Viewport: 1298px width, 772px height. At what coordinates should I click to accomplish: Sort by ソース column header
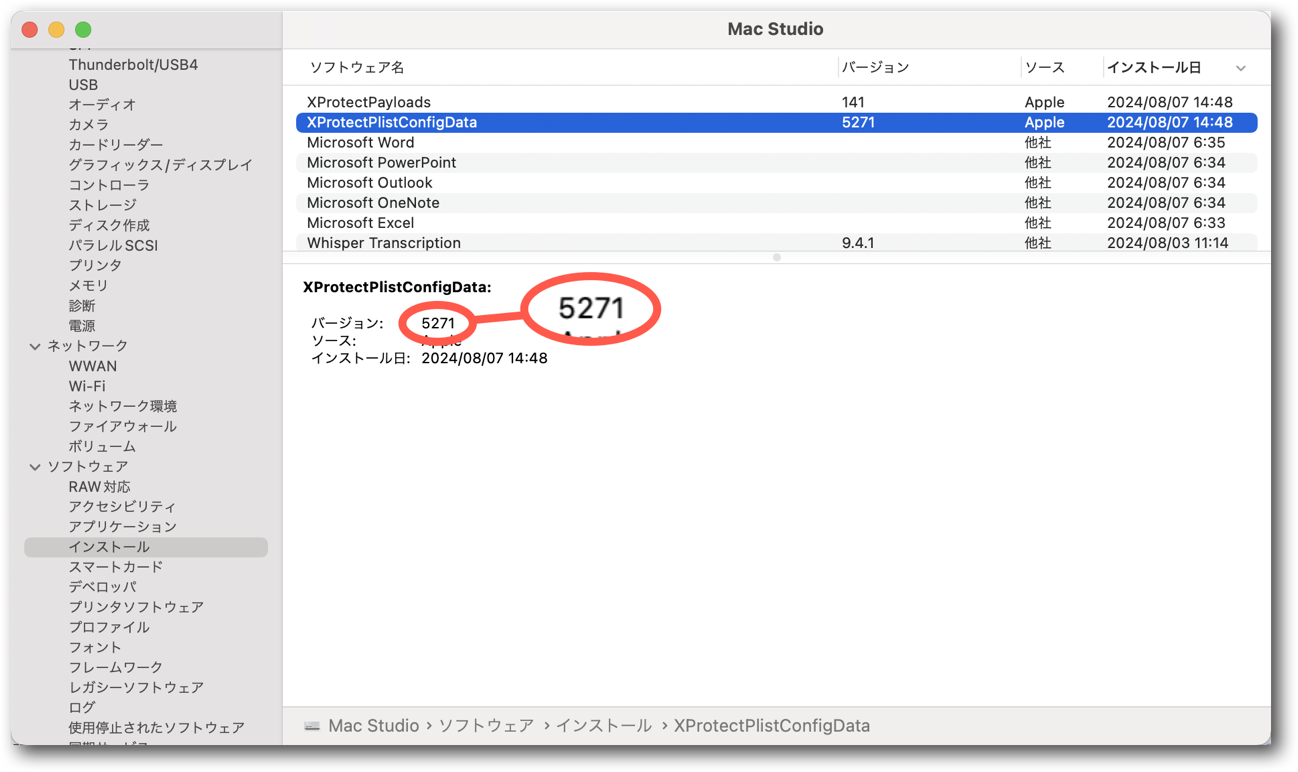click(1044, 67)
